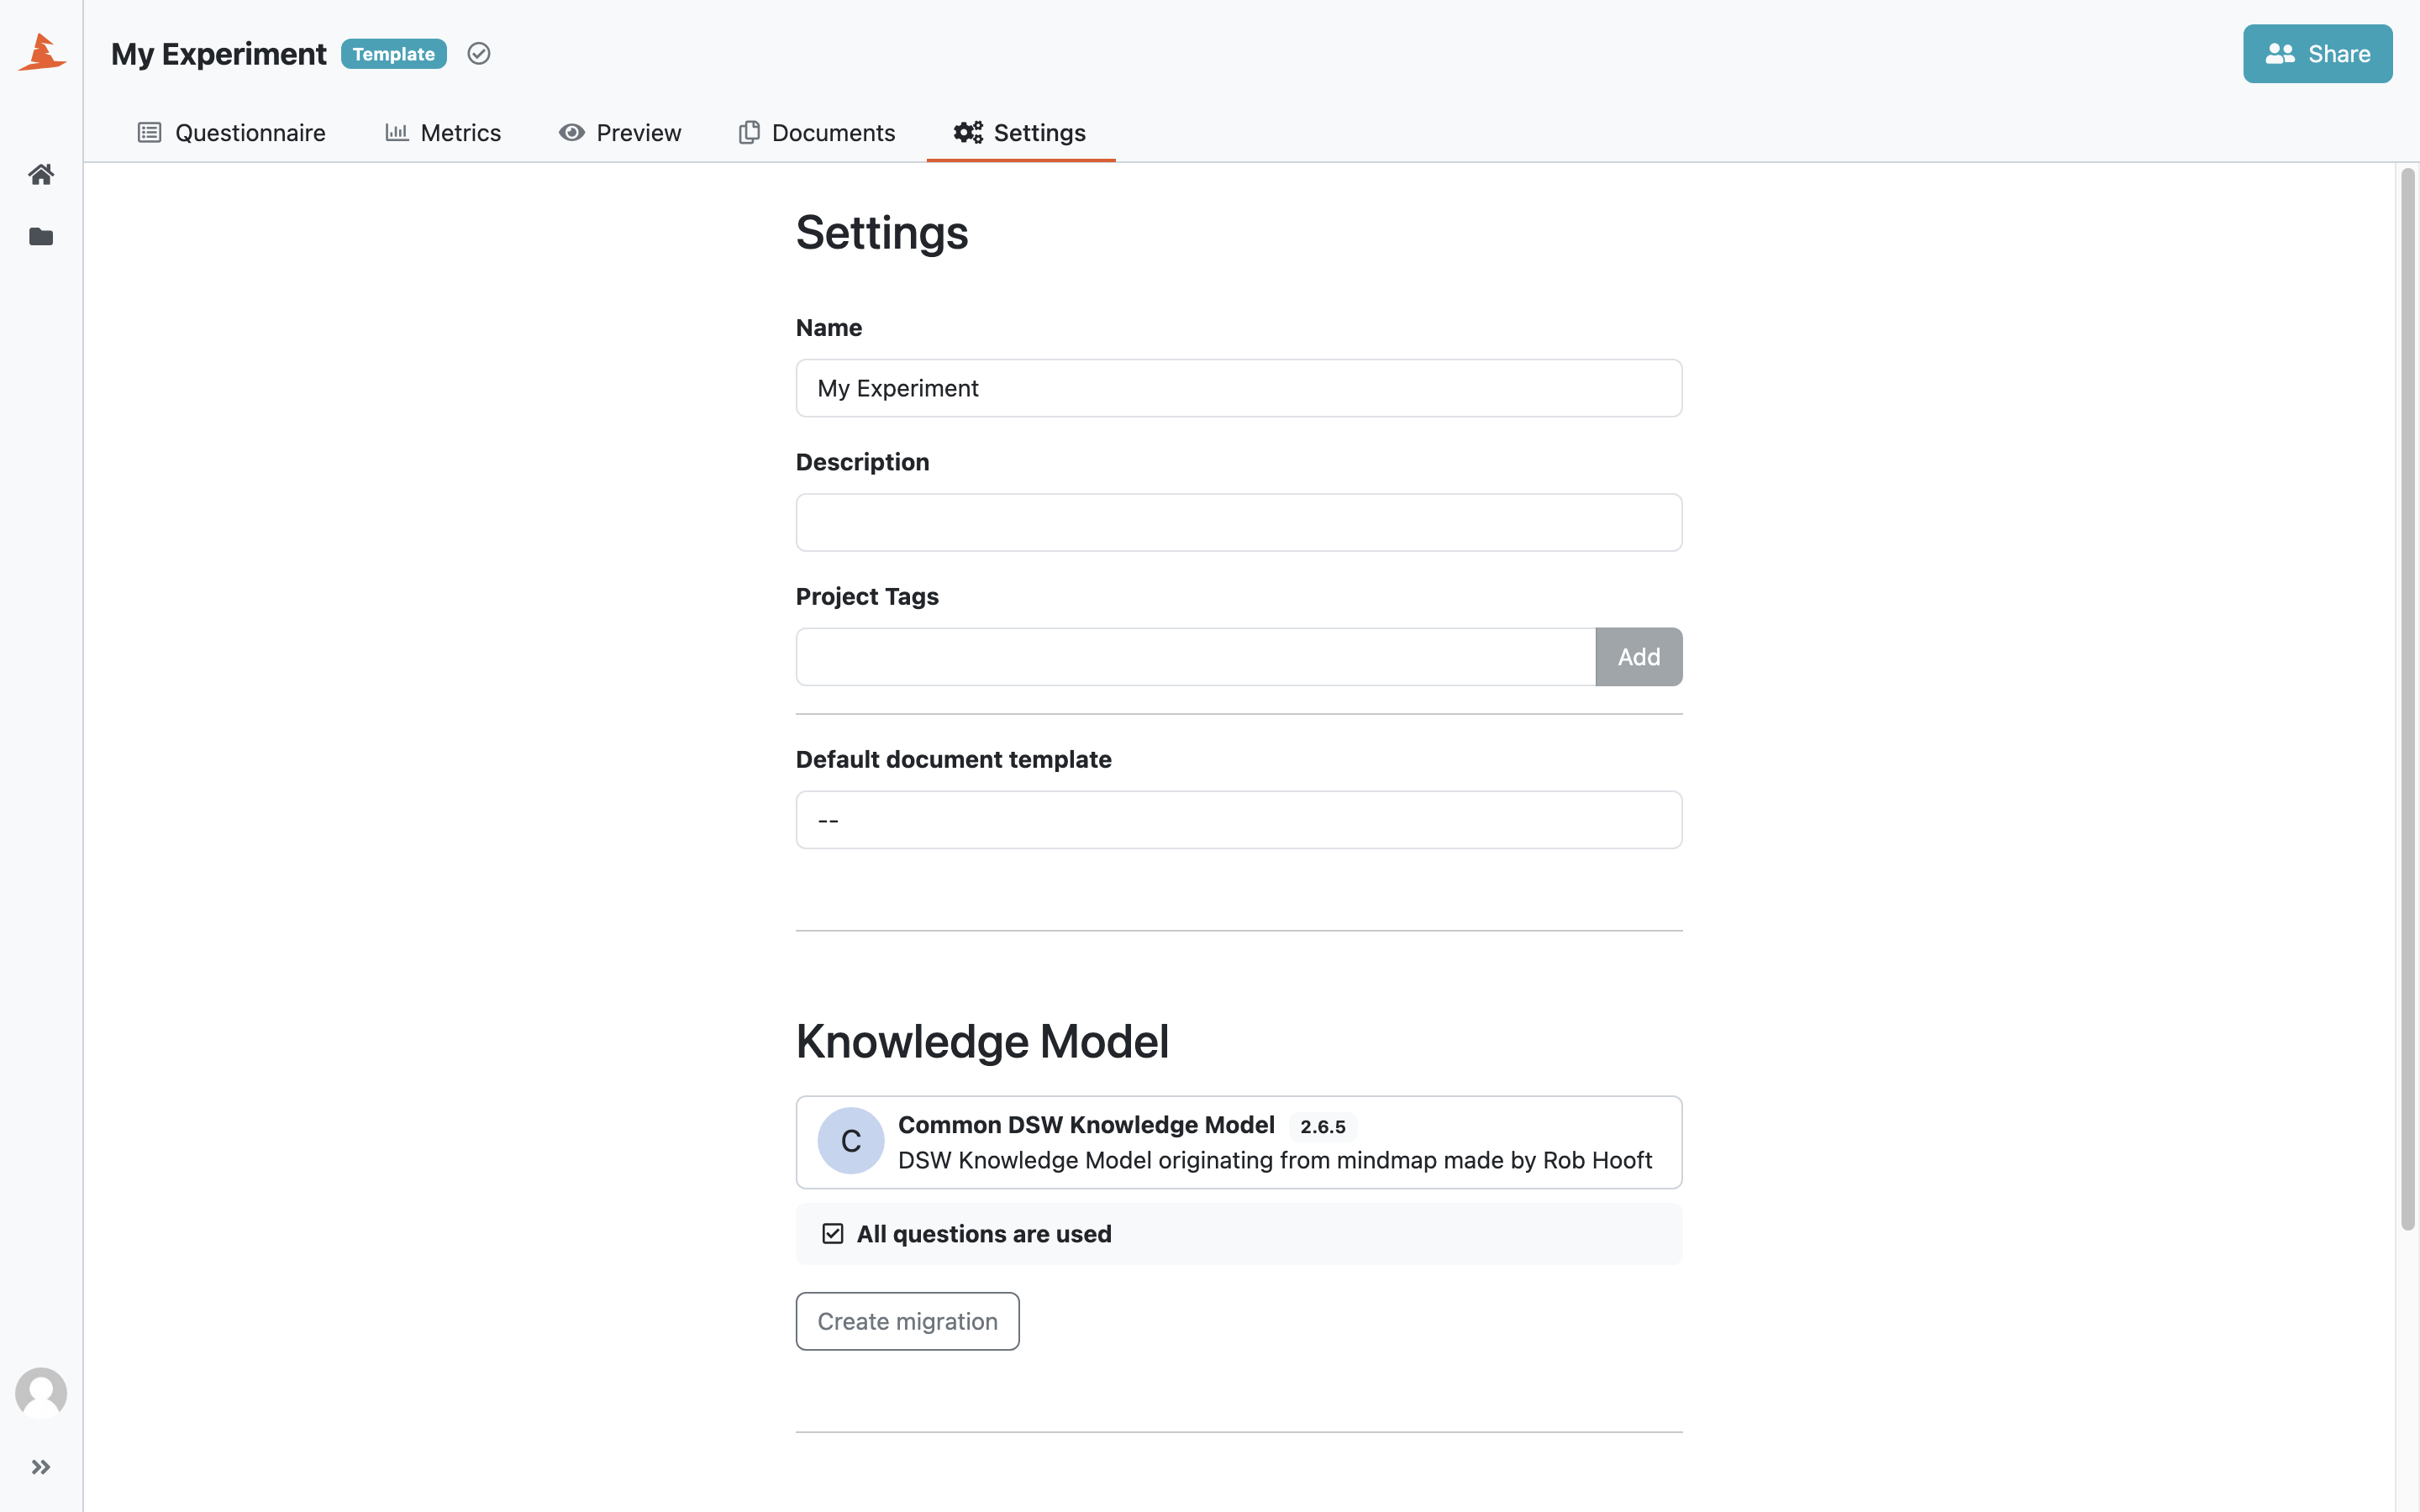Click the knowledge model description text
This screenshot has height=1512, width=2420.
(1275, 1160)
